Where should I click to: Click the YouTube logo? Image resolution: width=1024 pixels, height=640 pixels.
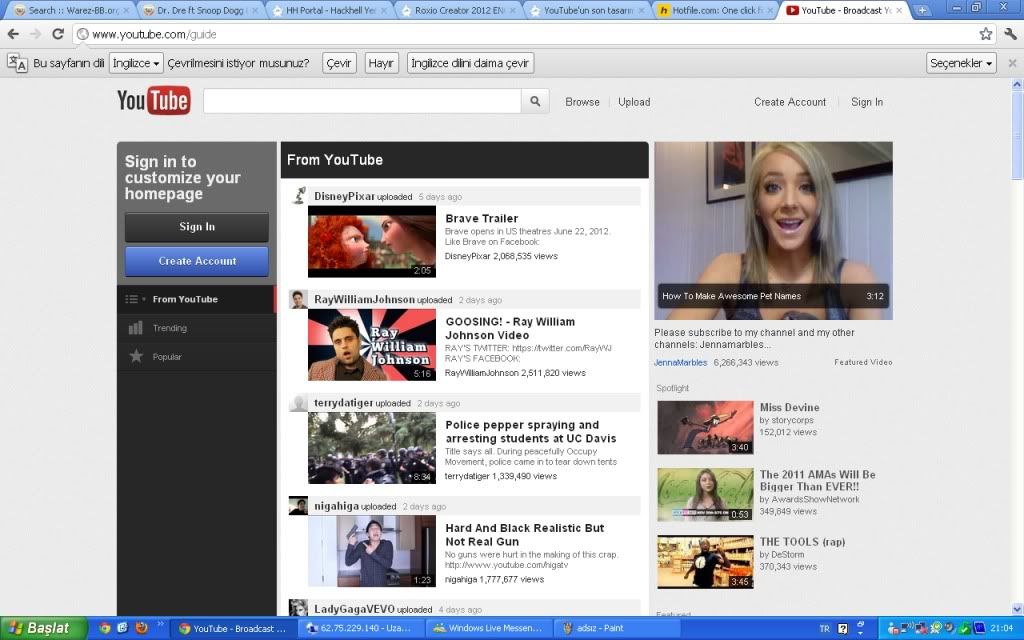pos(154,101)
